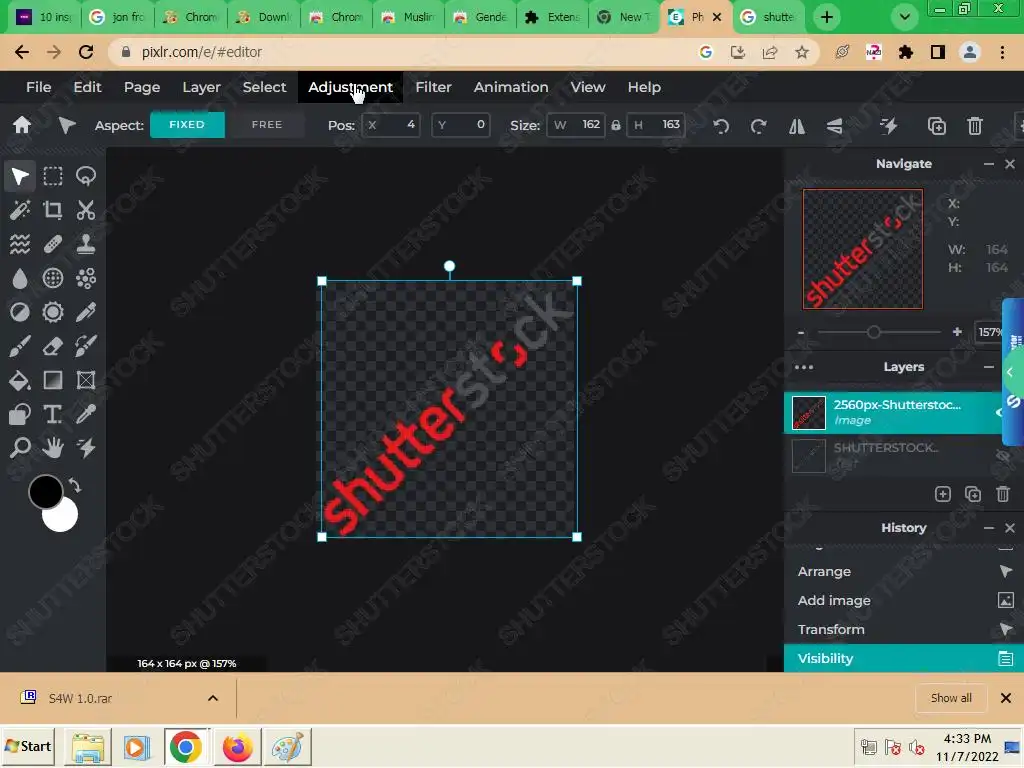Open Chrome tab search dropdown arrow
Screen dimensions: 1024x768
coord(904,17)
